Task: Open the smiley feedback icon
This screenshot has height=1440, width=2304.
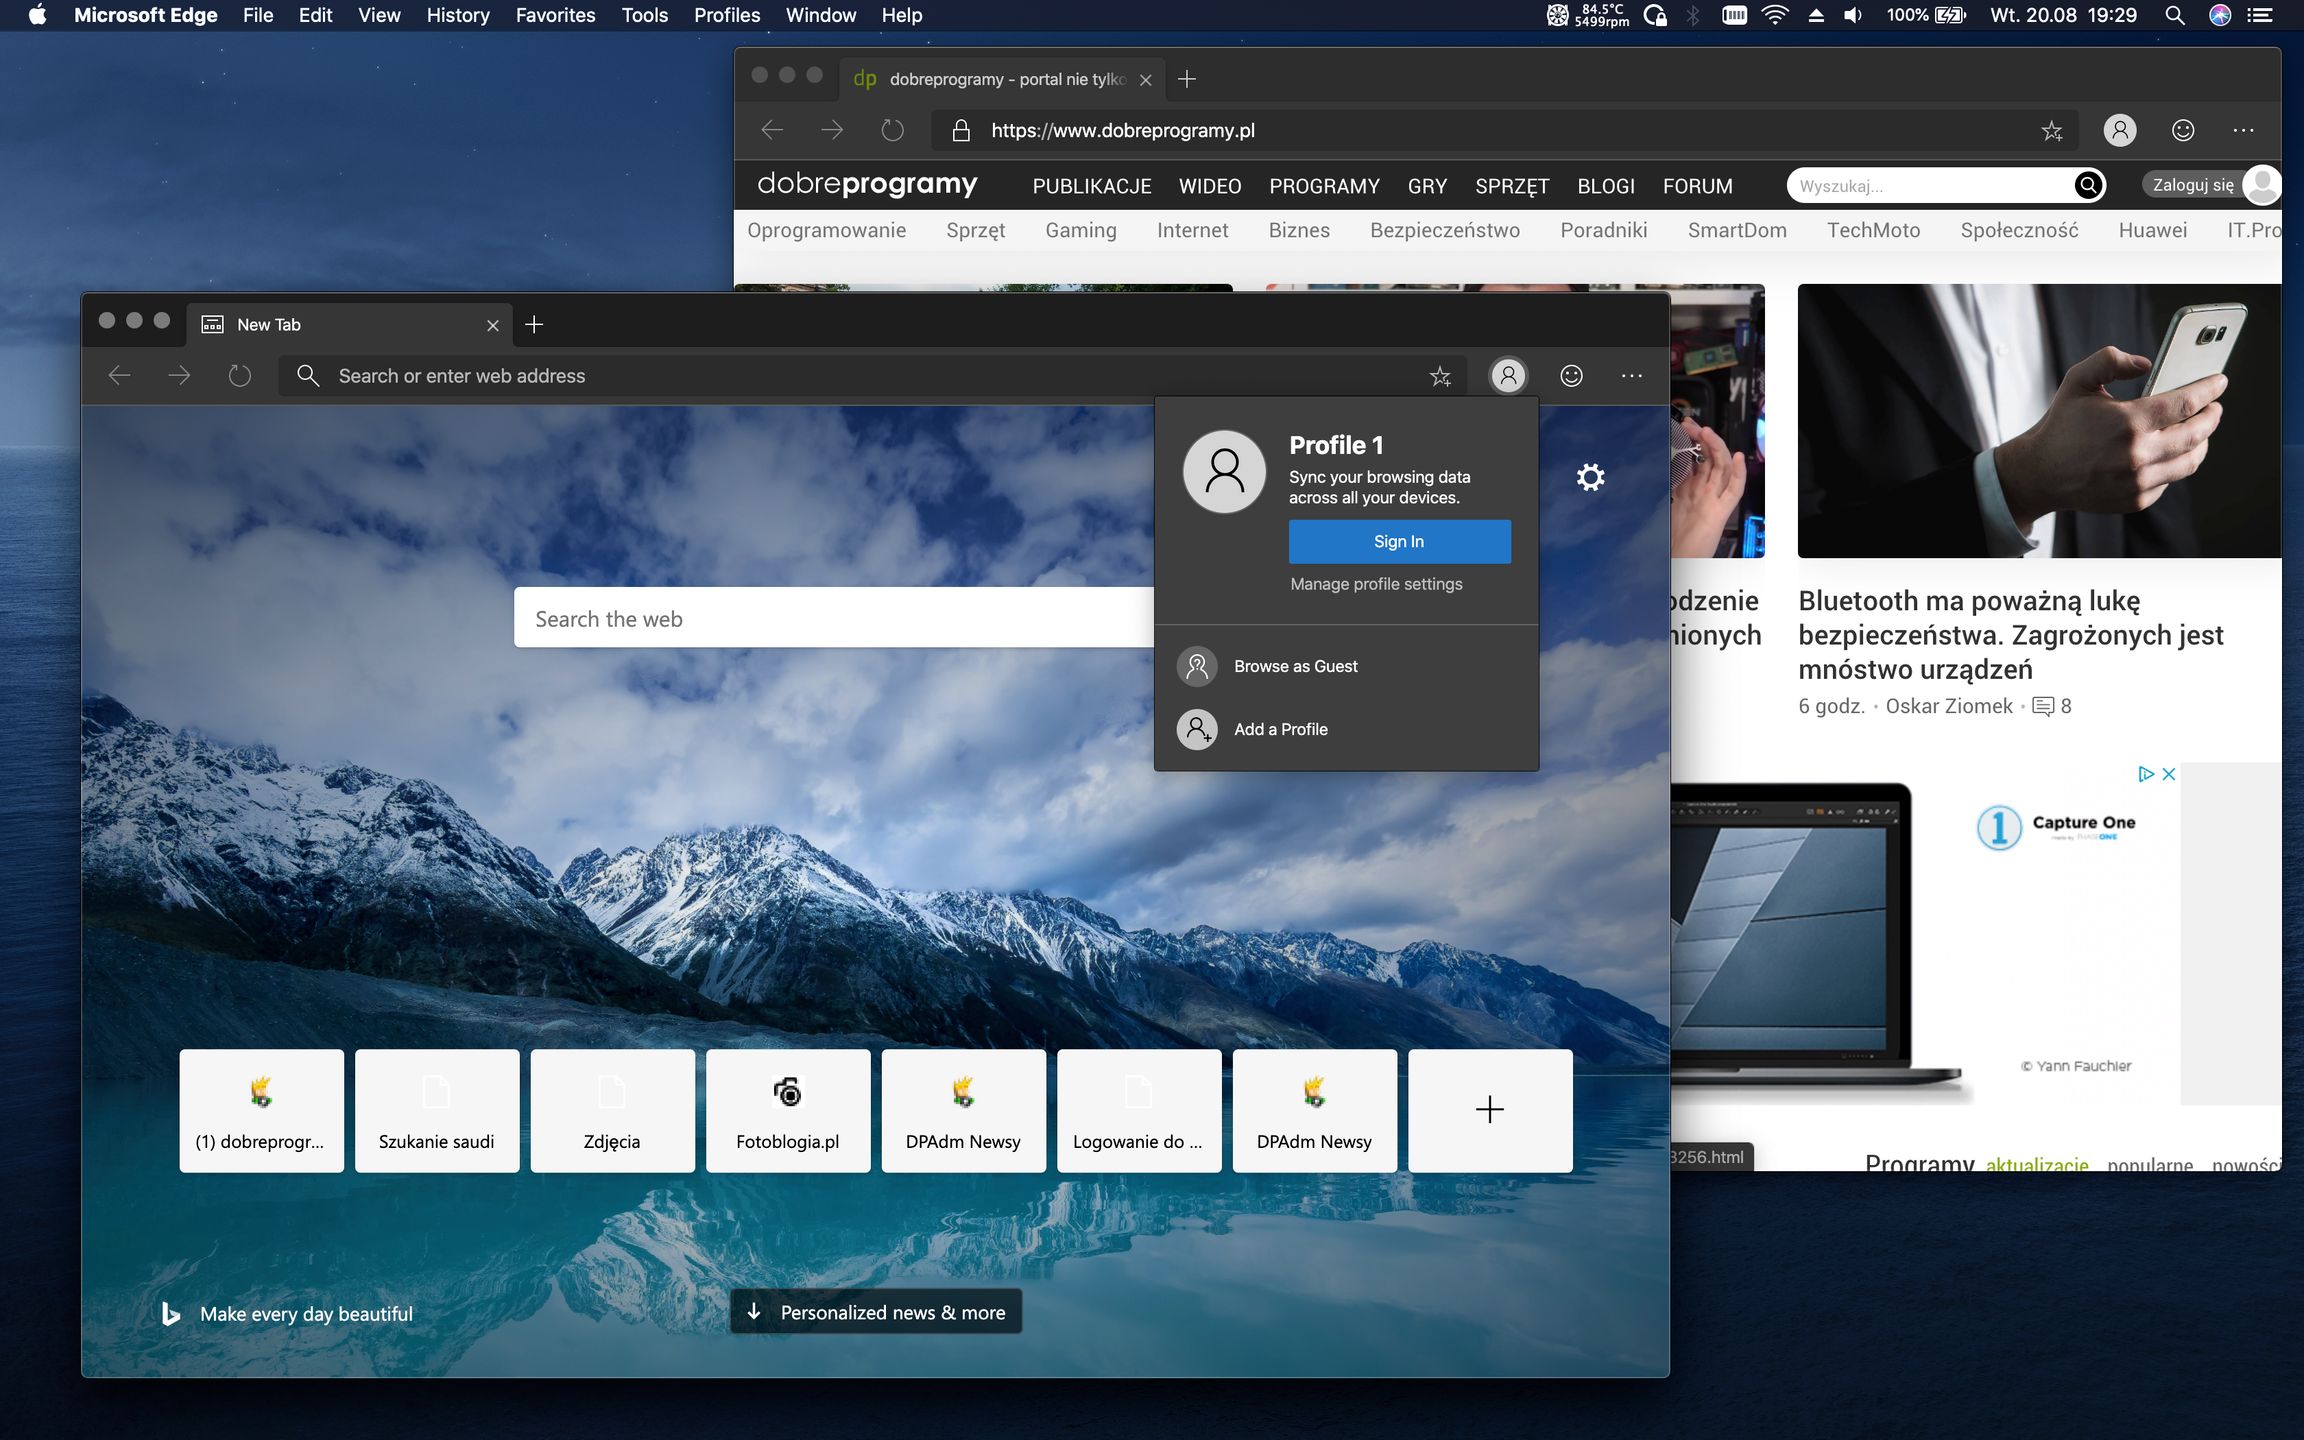Action: click(x=1570, y=375)
